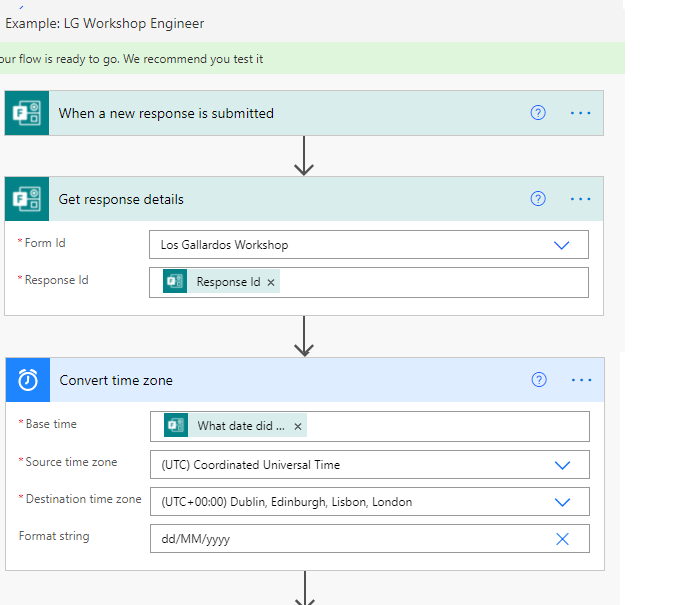Viewport: 682px width, 605px height.
Task: Open help for Convert time zone step
Action: tap(539, 380)
